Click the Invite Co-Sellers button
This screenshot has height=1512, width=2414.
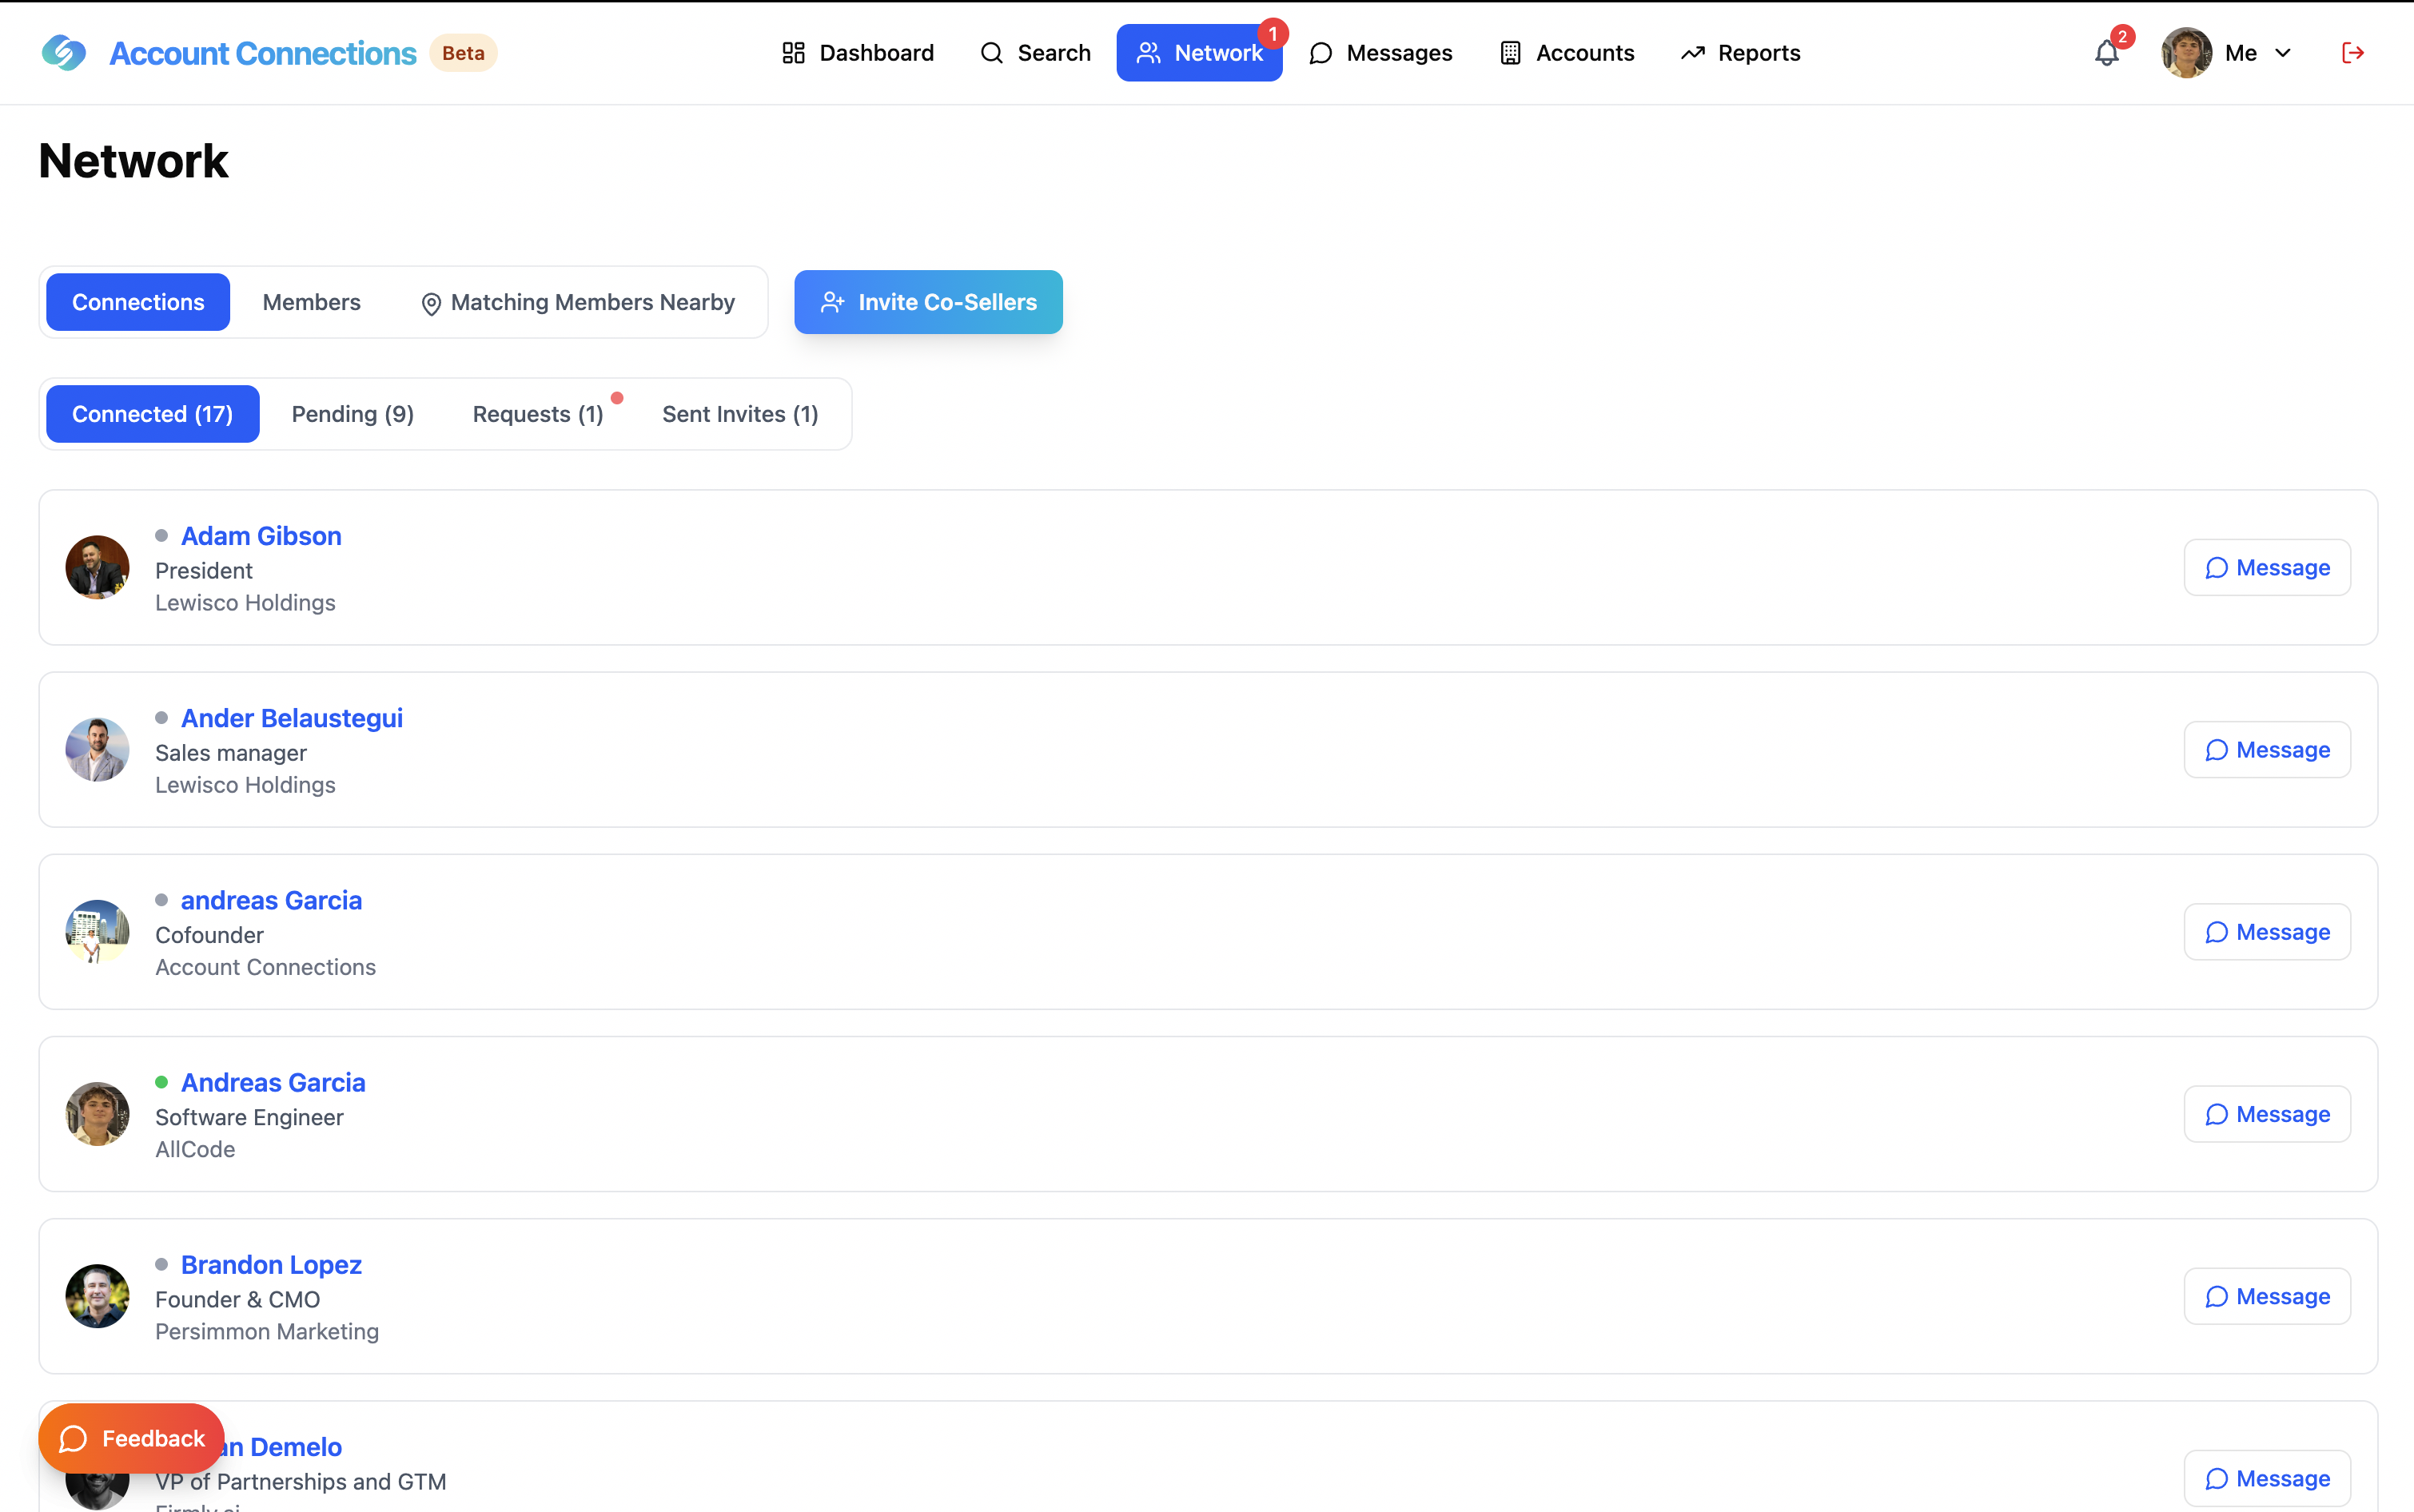point(928,302)
